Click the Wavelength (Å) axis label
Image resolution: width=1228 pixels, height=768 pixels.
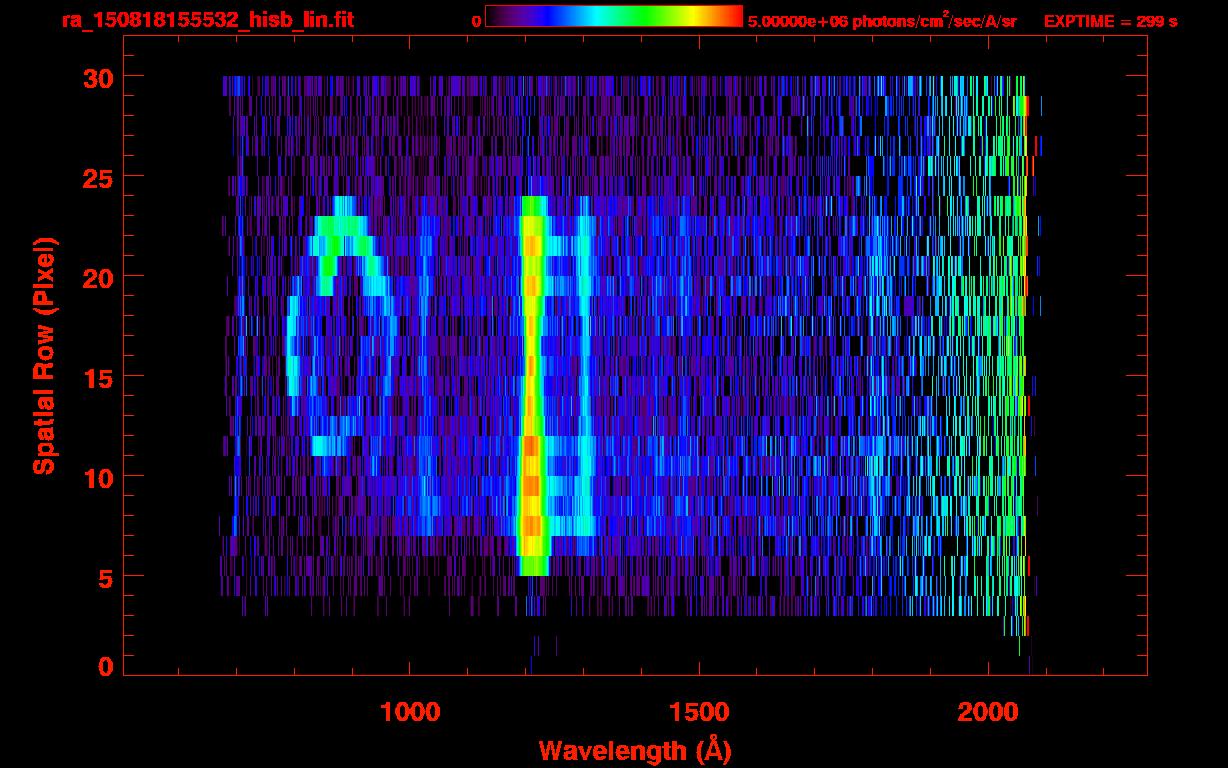pyautogui.click(x=635, y=750)
